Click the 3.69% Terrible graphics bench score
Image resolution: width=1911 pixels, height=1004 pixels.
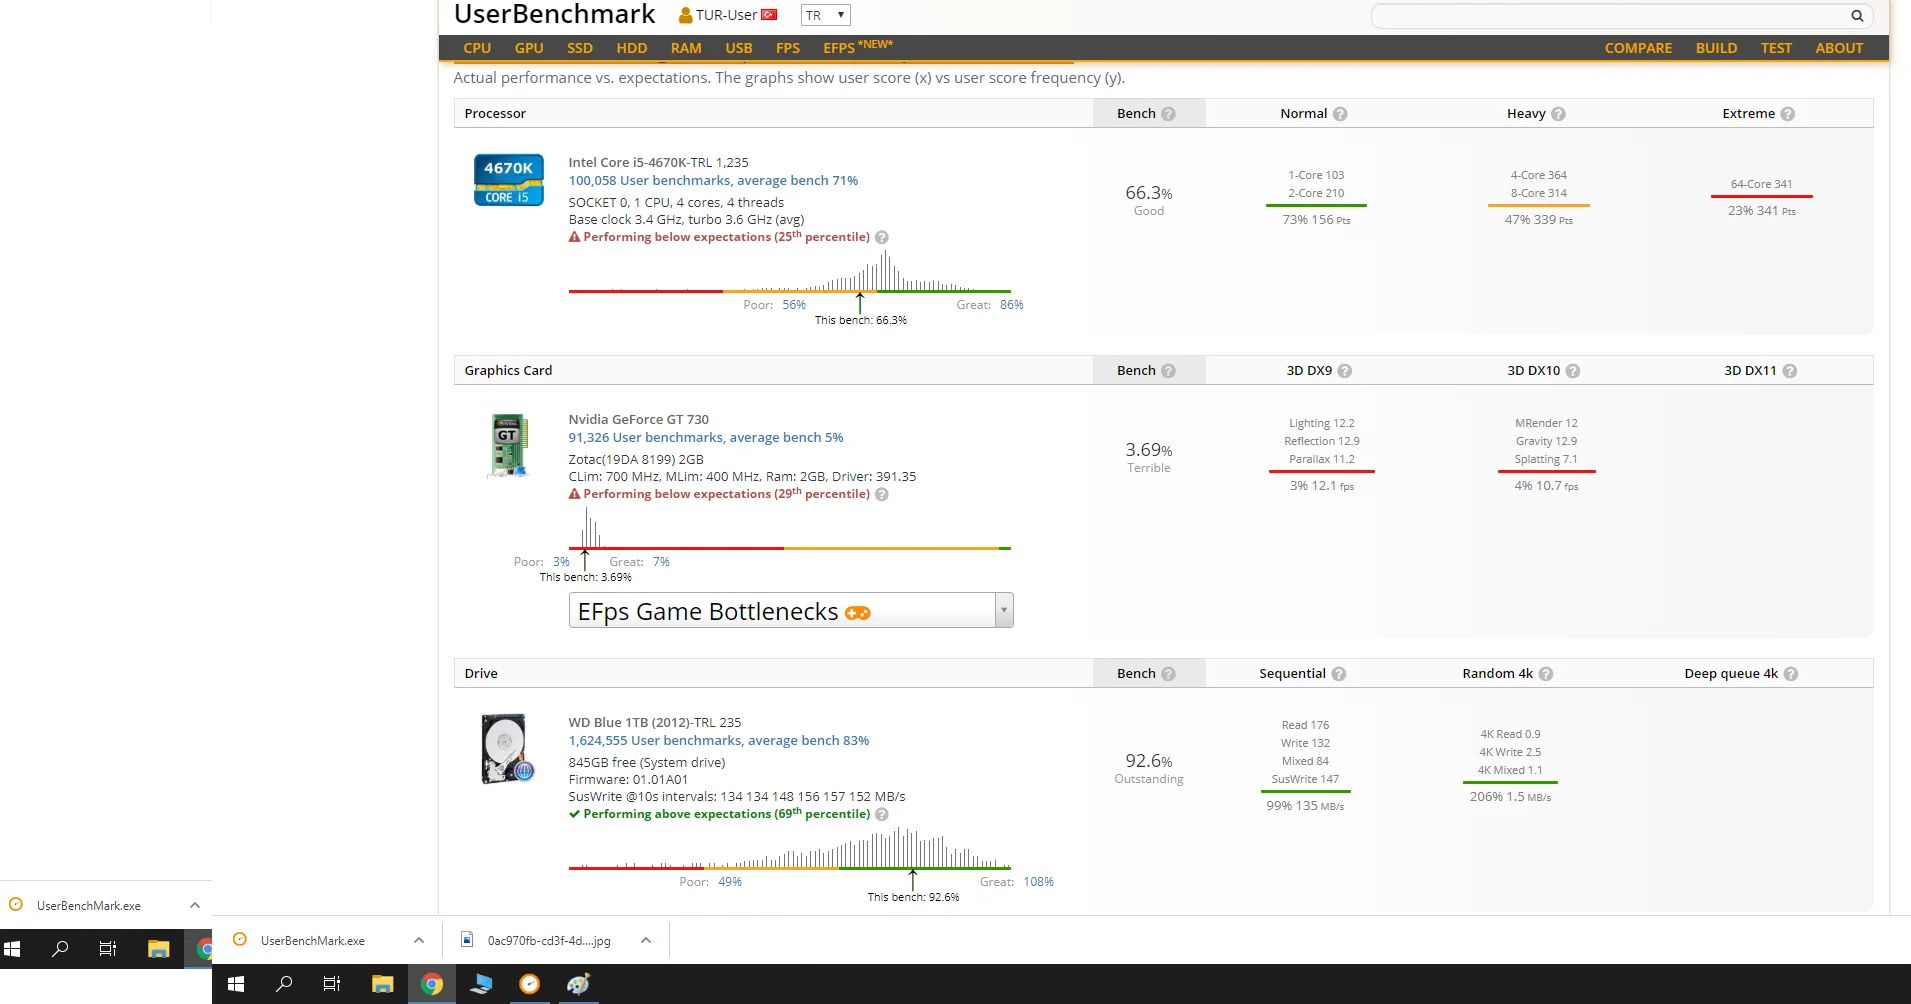point(1149,457)
